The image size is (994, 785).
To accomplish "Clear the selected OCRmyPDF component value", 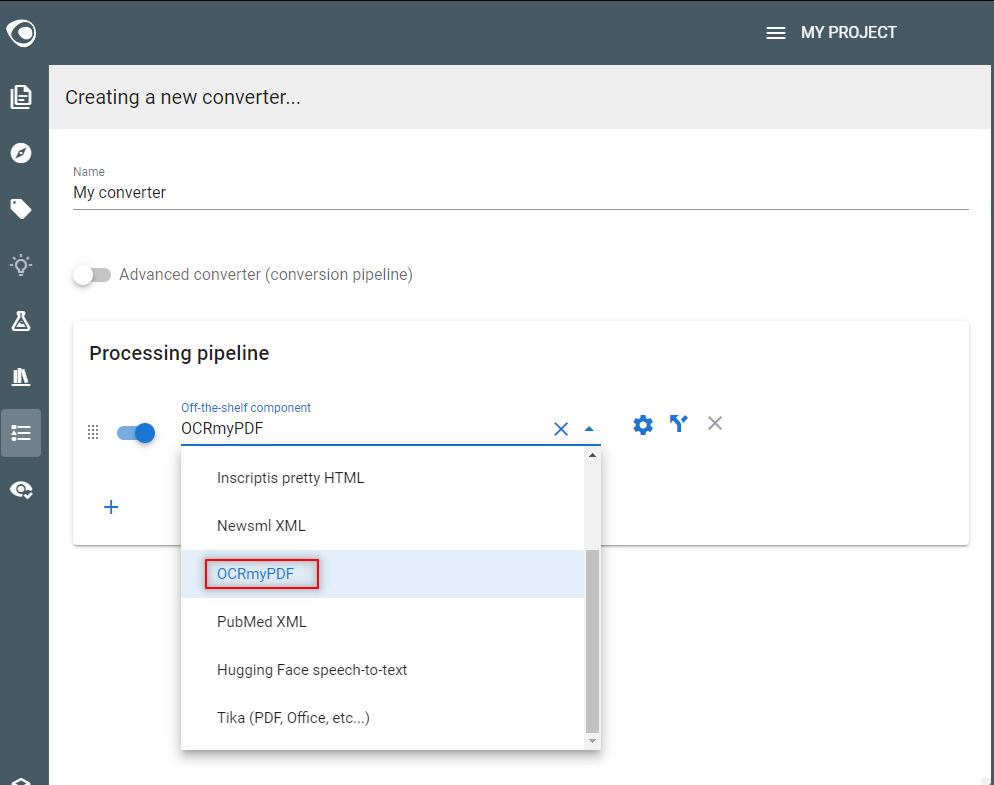I will tap(561, 429).
